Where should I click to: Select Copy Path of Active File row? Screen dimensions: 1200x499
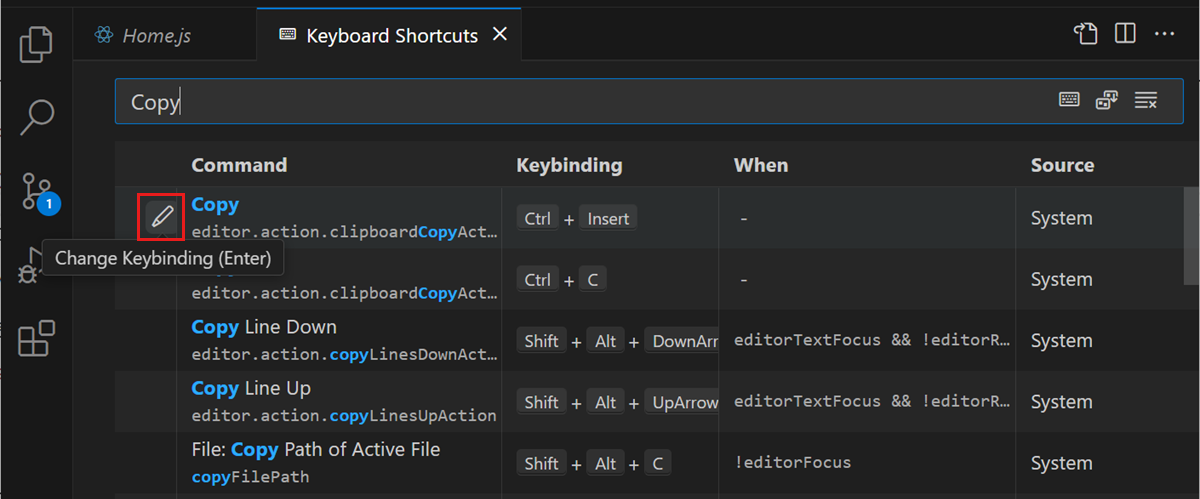tap(343, 462)
